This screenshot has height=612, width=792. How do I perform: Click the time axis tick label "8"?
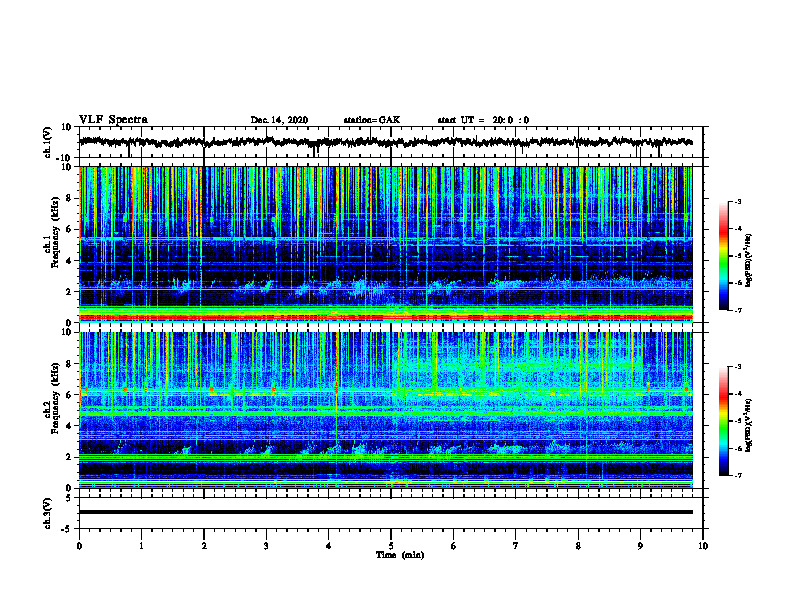[578, 546]
